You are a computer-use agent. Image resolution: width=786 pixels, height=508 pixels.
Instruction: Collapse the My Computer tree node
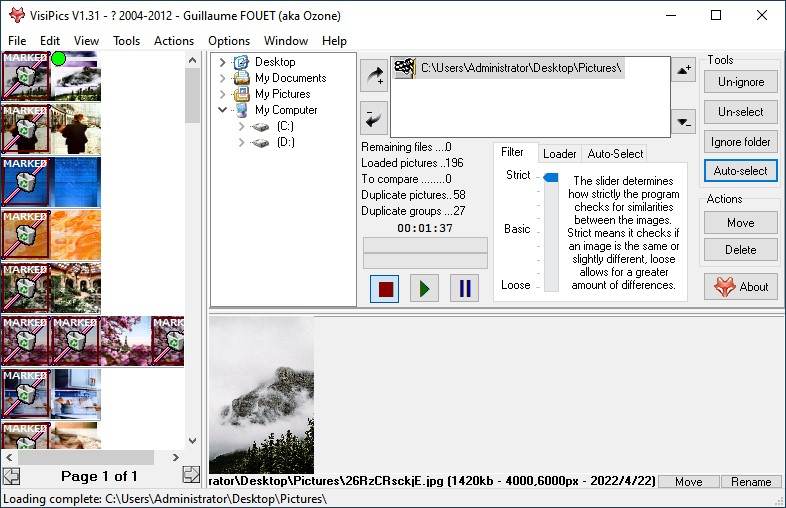coord(223,110)
